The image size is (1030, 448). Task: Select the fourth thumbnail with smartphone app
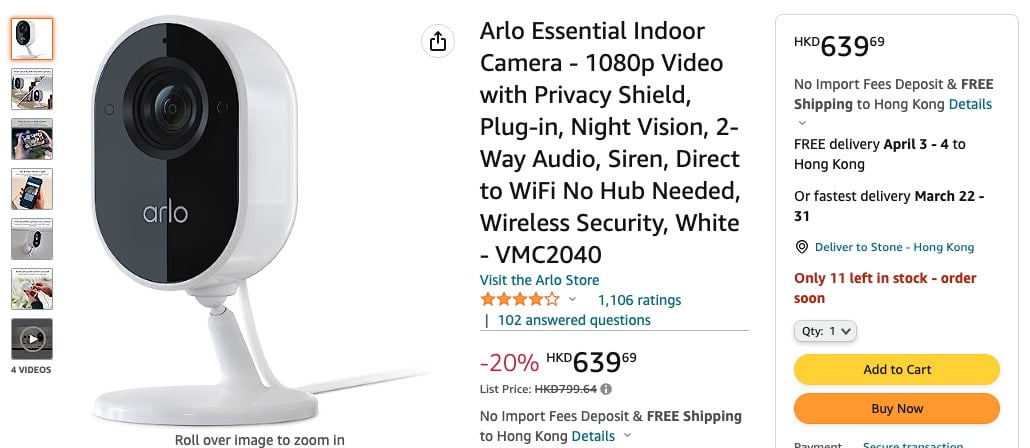pos(32,189)
